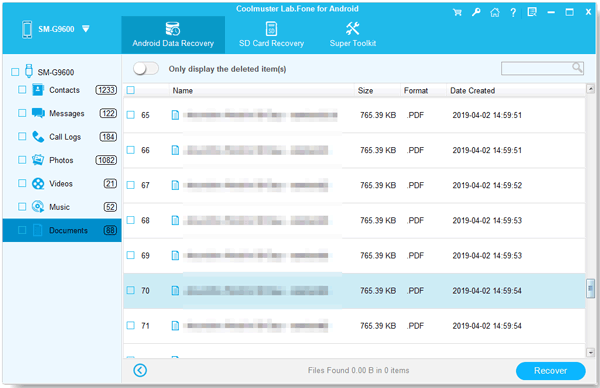Sort by the Name column header
Image resolution: width=600 pixels, height=388 pixels.
(x=261, y=91)
